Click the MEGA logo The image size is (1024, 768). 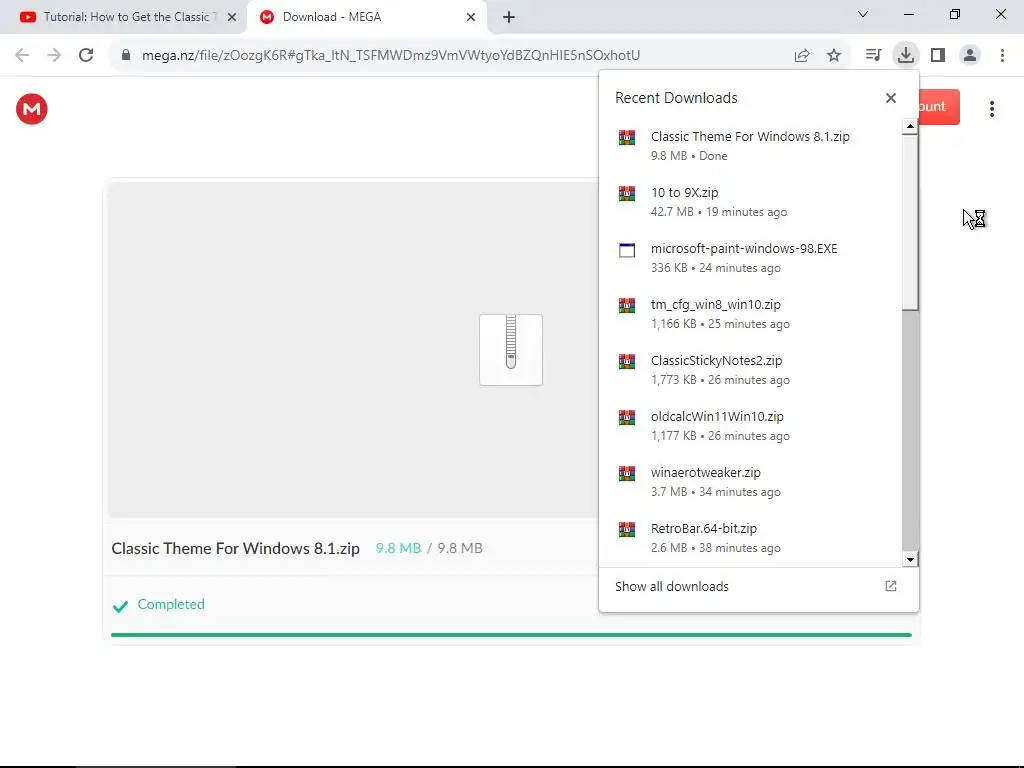(x=31, y=109)
